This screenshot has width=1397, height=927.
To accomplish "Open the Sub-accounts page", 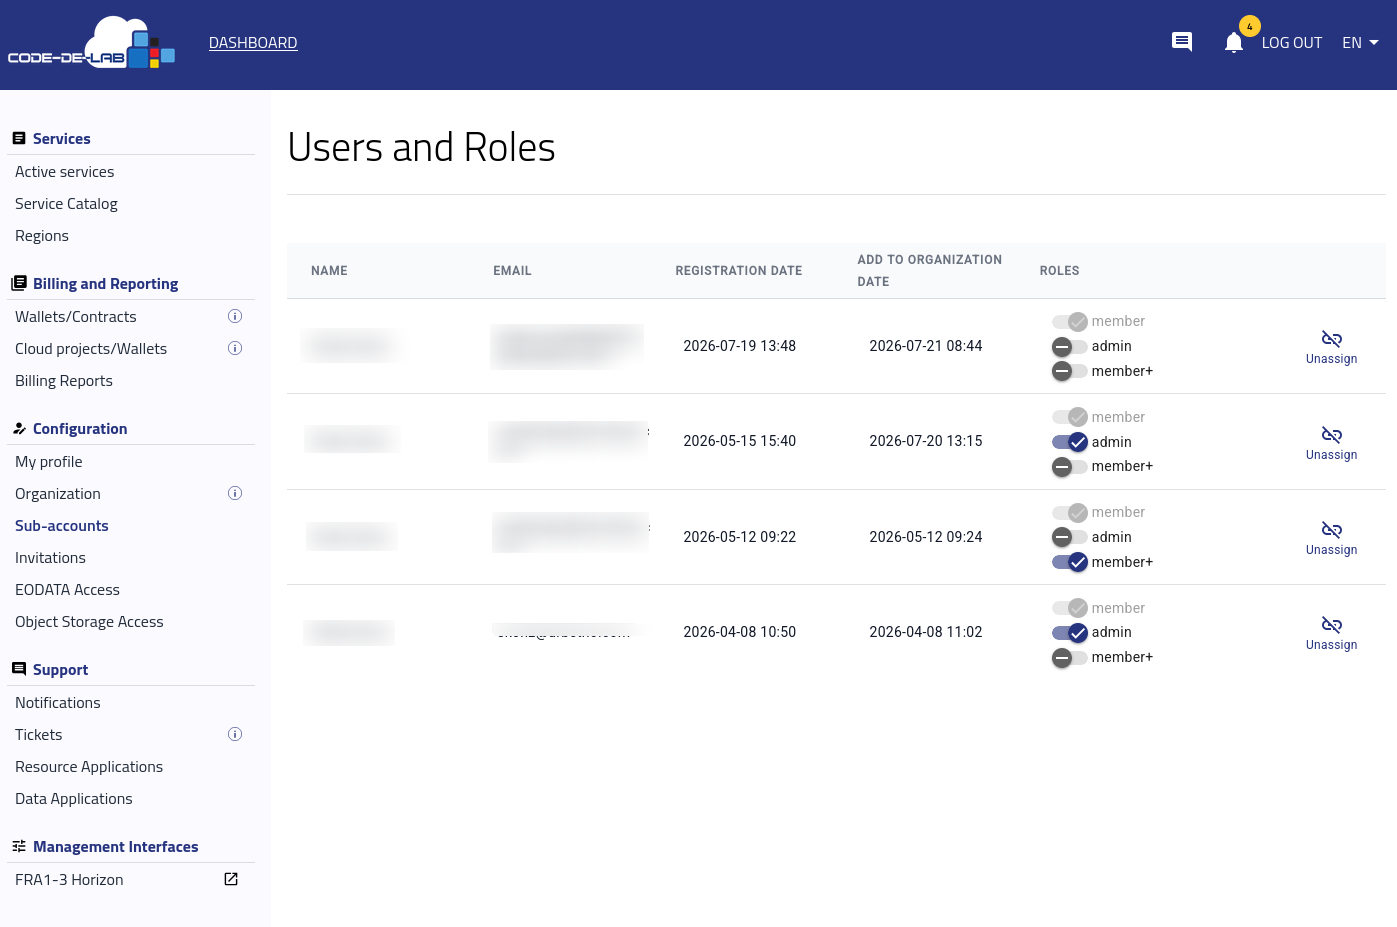I will pyautogui.click(x=62, y=526).
